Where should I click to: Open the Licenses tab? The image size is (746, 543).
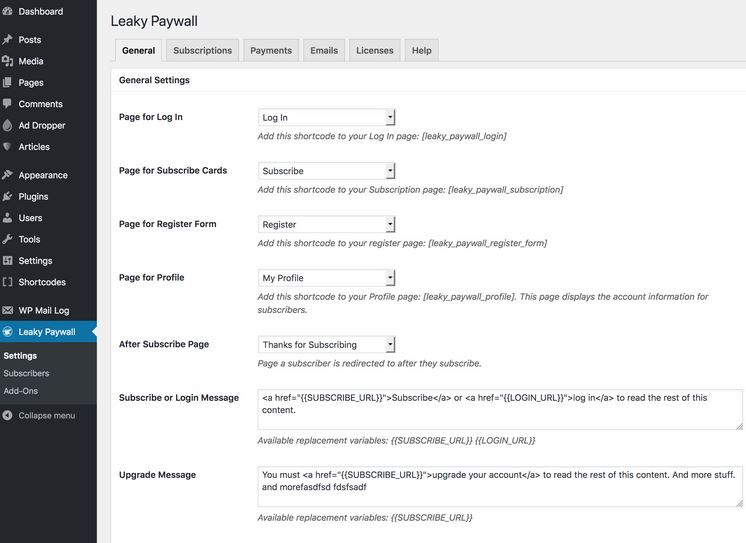(x=375, y=50)
